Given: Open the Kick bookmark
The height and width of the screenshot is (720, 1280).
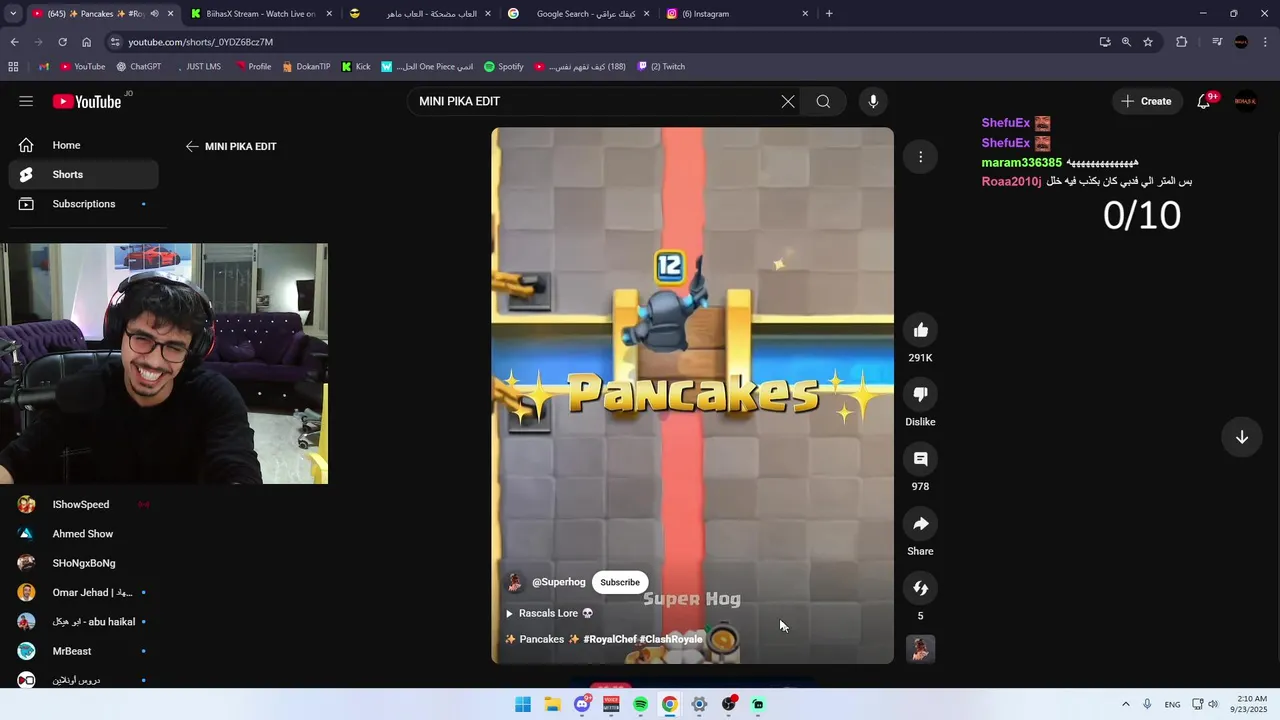Looking at the screenshot, I should coord(356,67).
